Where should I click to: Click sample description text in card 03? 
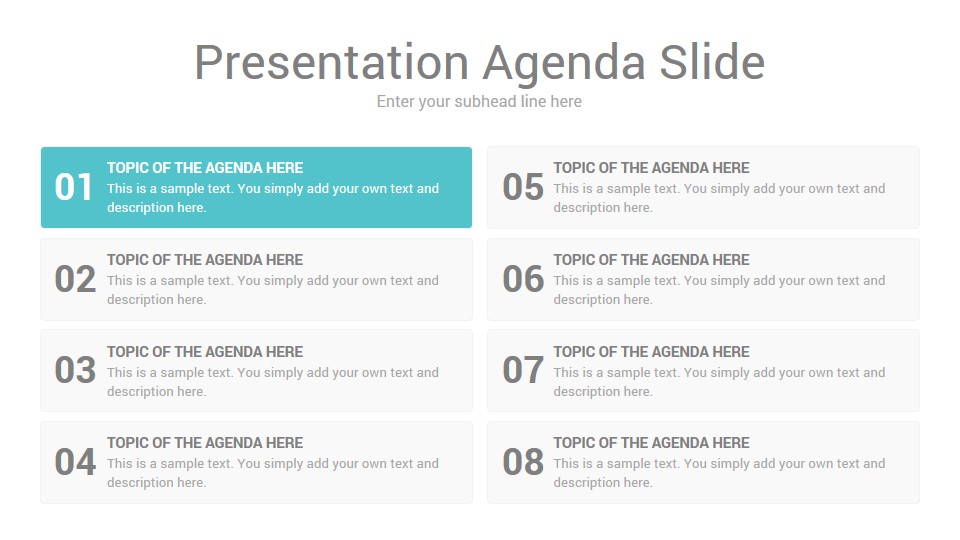pos(273,382)
